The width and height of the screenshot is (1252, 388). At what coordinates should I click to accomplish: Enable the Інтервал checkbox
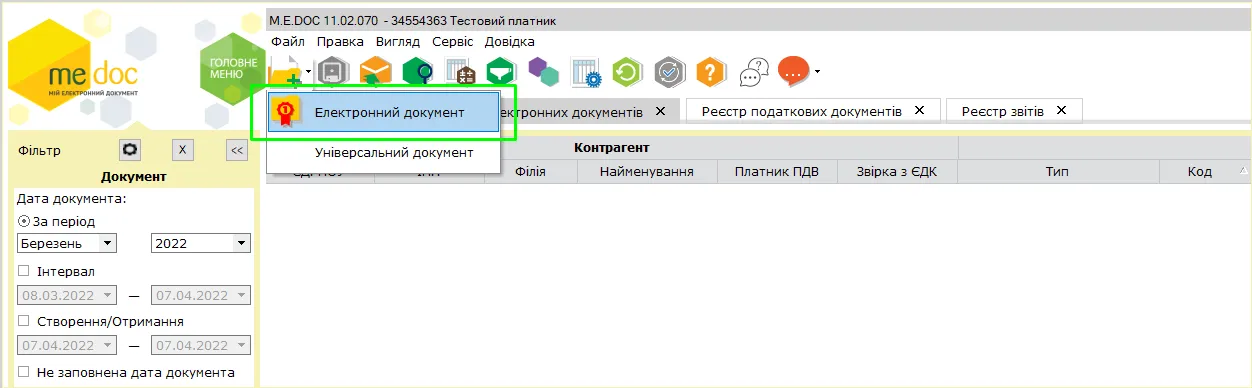24,271
